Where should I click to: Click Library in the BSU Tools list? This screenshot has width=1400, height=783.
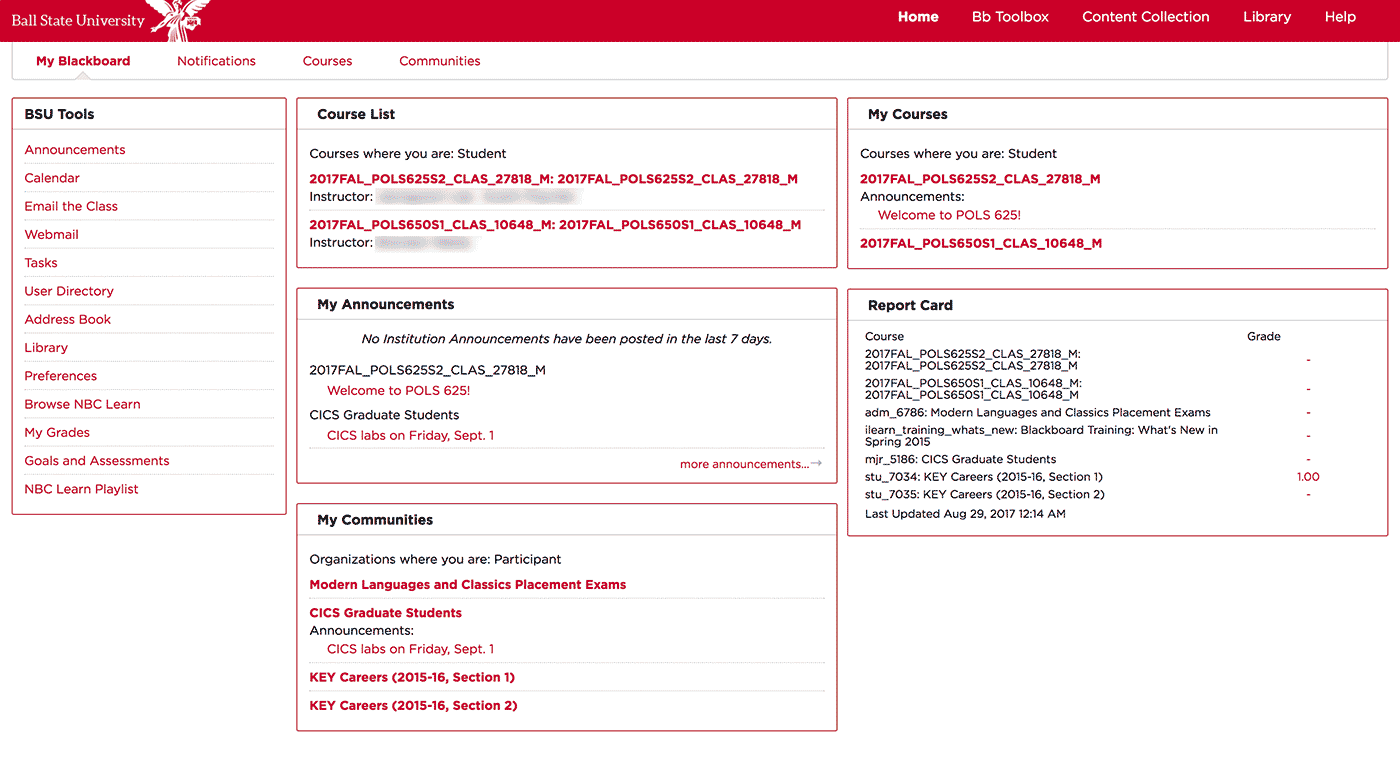tap(46, 348)
